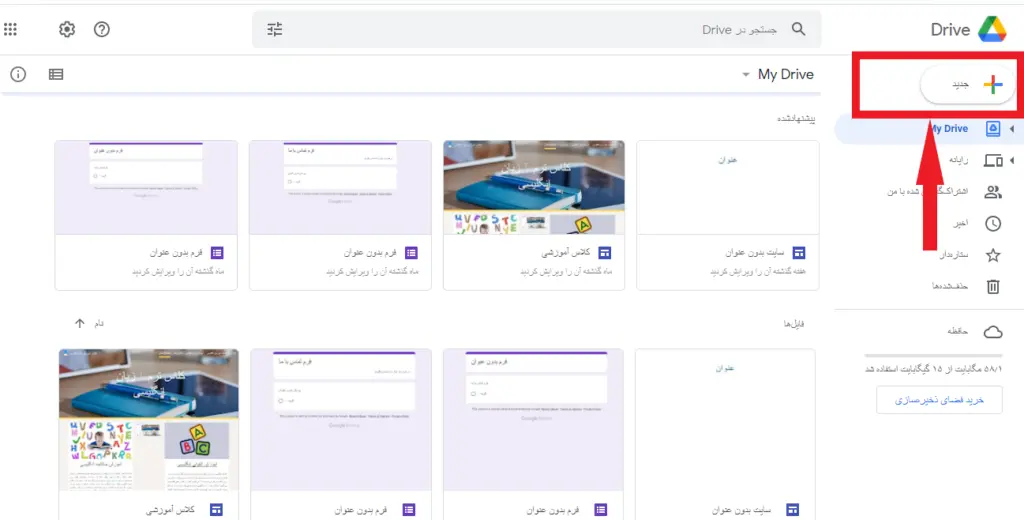
Task: Open the Recent clock section
Action: 992,224
